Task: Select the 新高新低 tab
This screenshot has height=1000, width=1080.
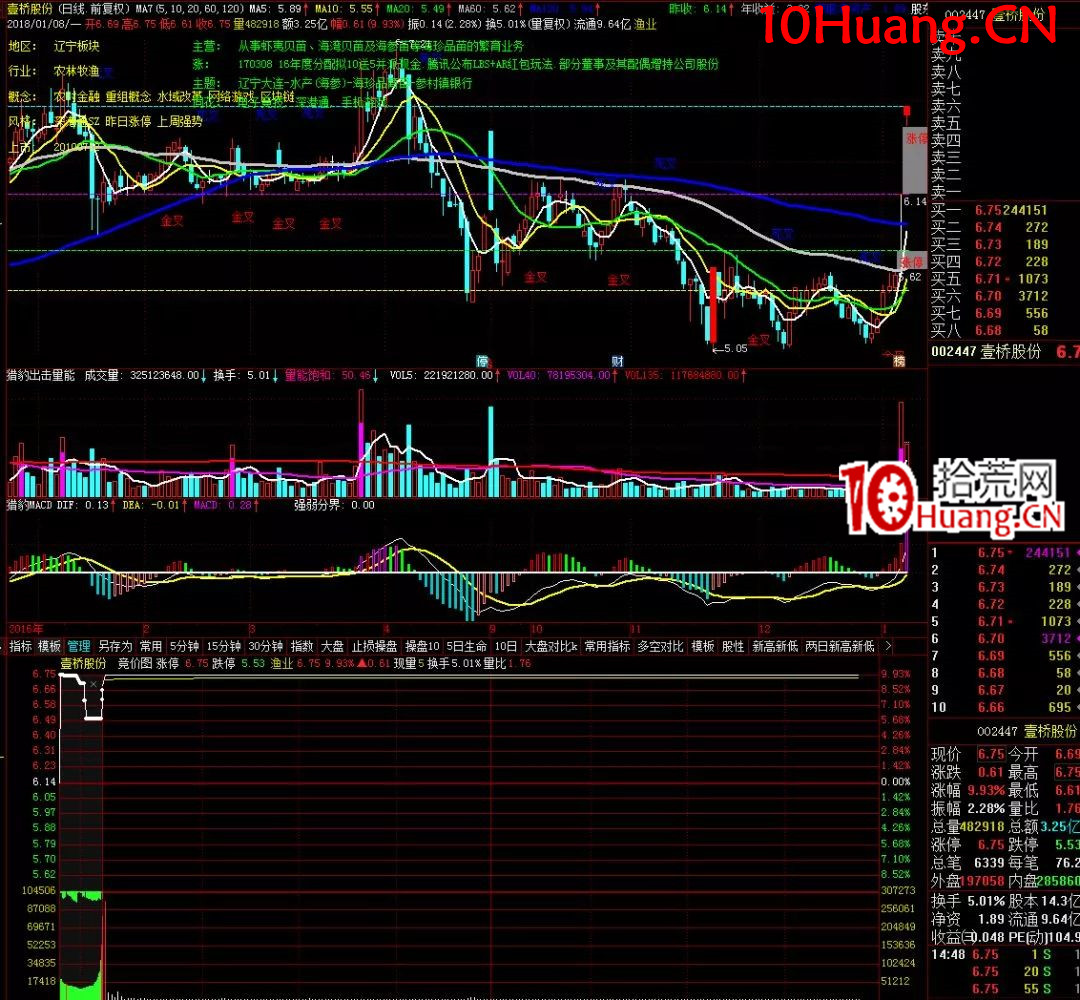Action: 775,646
